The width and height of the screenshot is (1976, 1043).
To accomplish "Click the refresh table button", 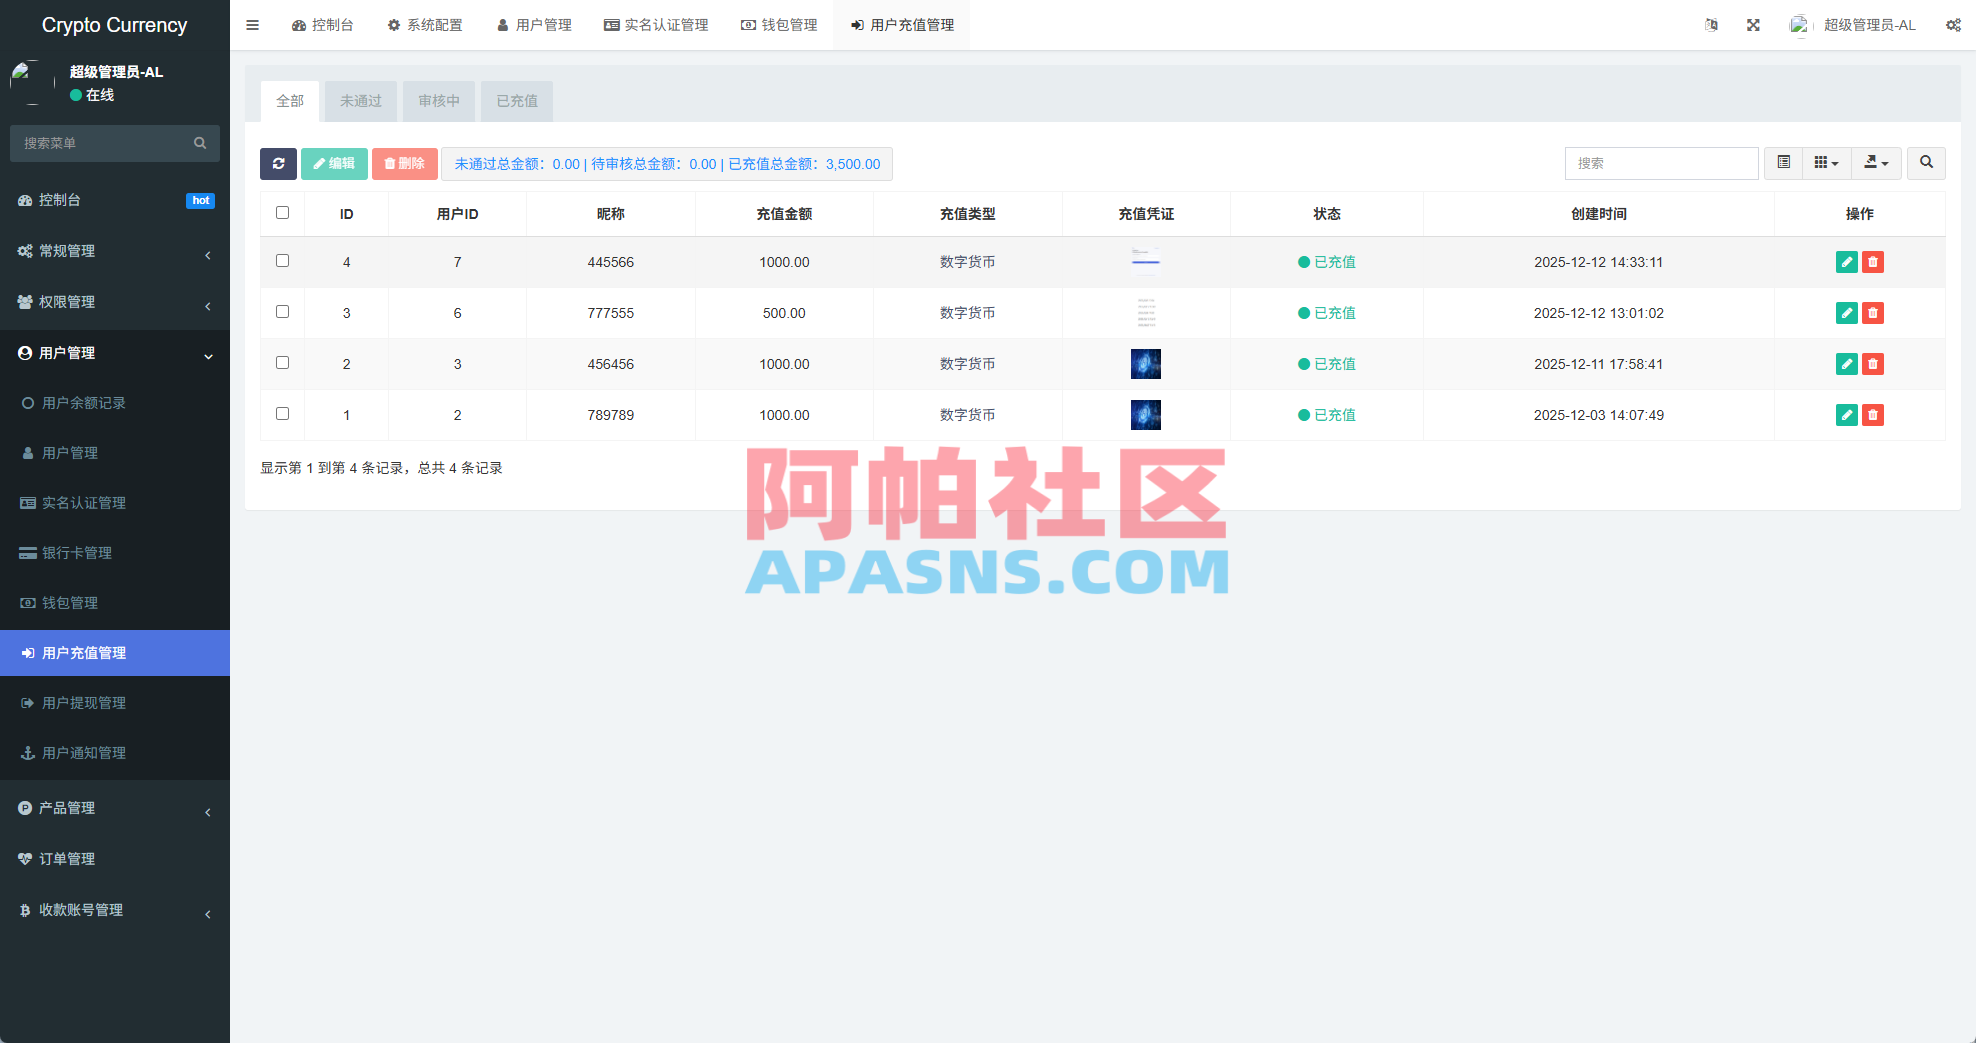I will tap(278, 164).
